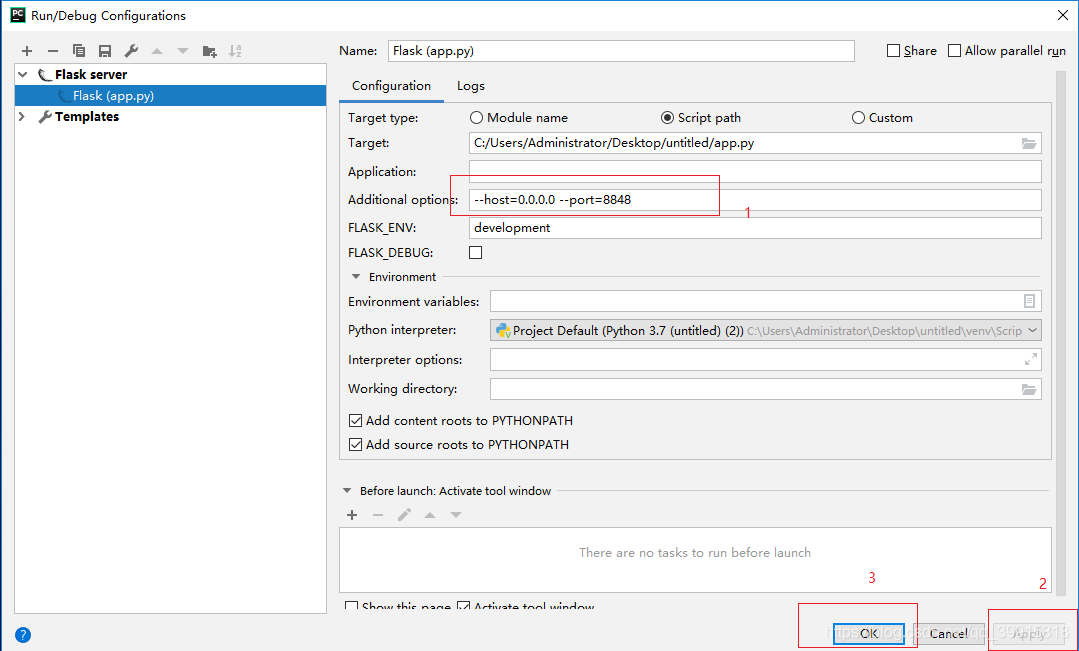Select the Flask server group

[91, 74]
